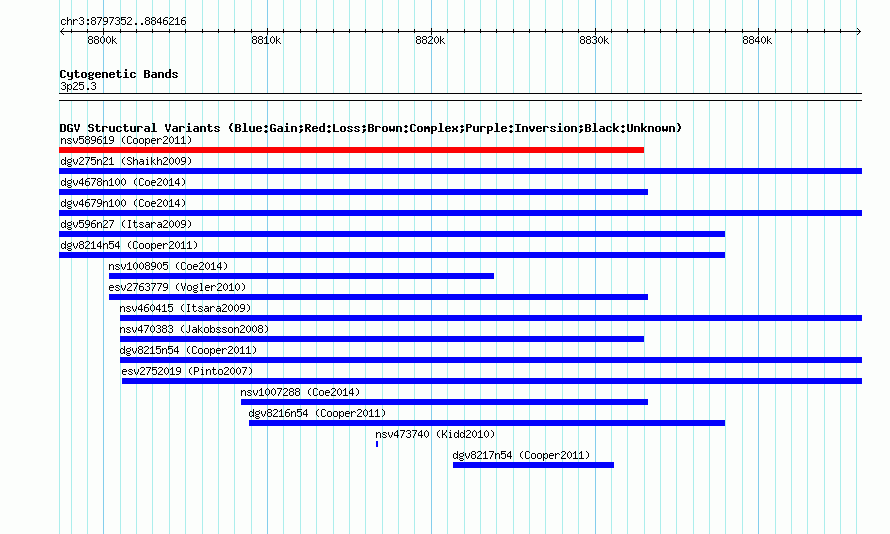Open nsv473740 (Kidd2010) label
Image resolution: width=890 pixels, height=534 pixels.
click(x=435, y=434)
